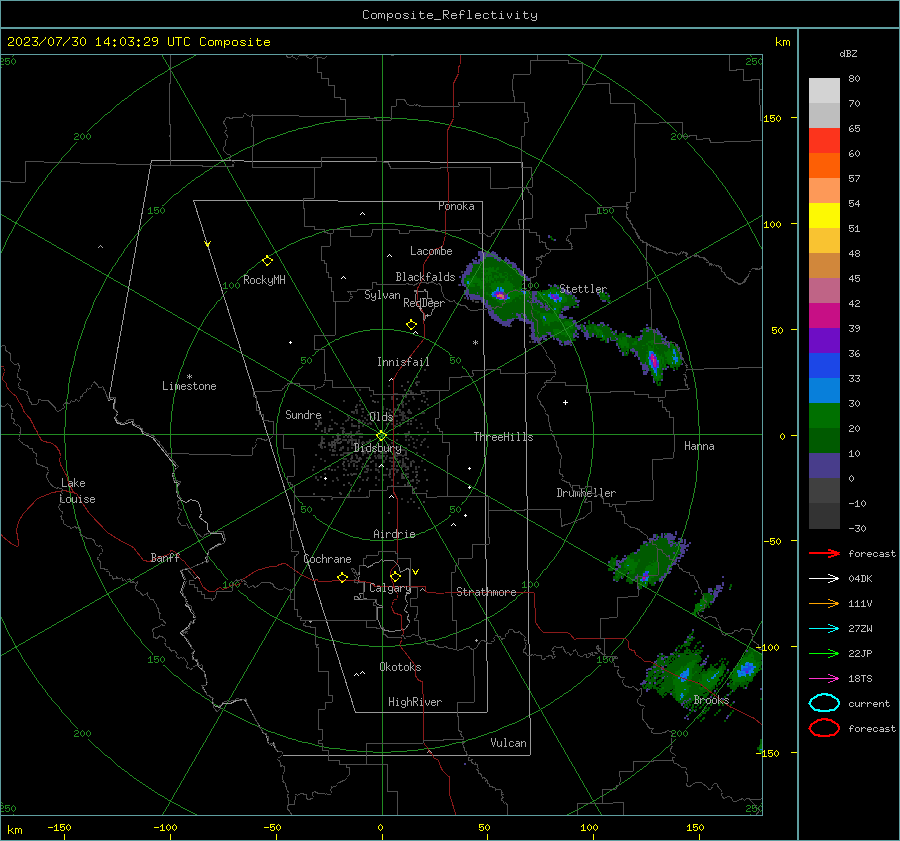The image size is (900, 841).
Task: Click the RedDeer city label
Action: tap(424, 303)
